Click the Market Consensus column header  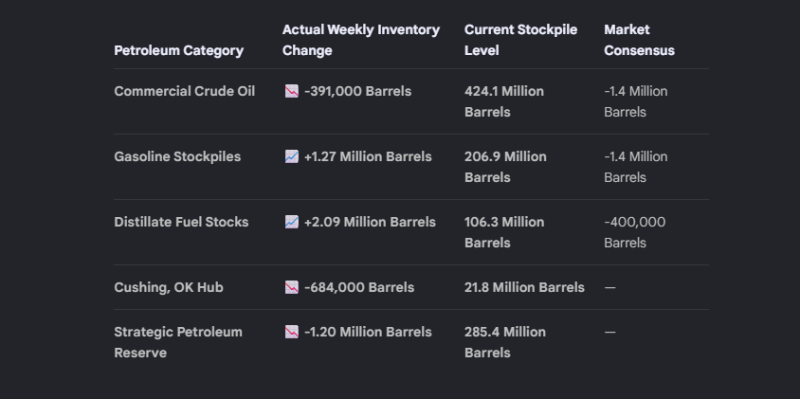(x=639, y=40)
